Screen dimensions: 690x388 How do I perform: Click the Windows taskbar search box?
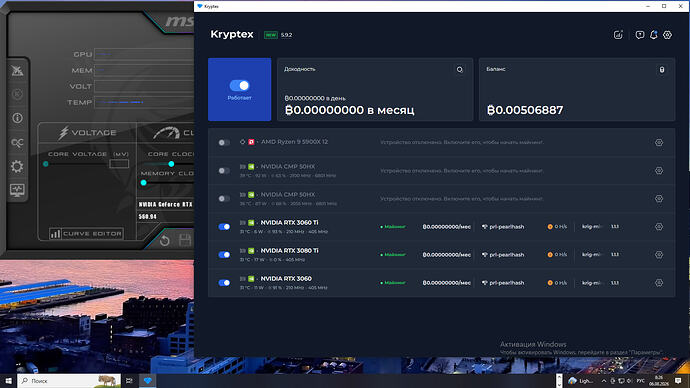click(69, 381)
